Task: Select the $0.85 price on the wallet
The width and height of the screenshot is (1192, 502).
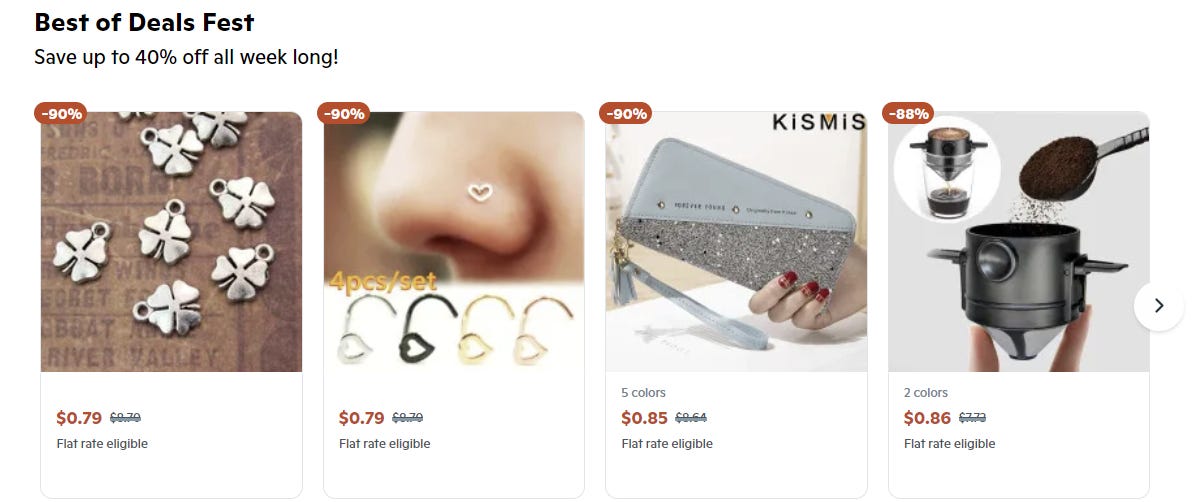Action: (645, 418)
